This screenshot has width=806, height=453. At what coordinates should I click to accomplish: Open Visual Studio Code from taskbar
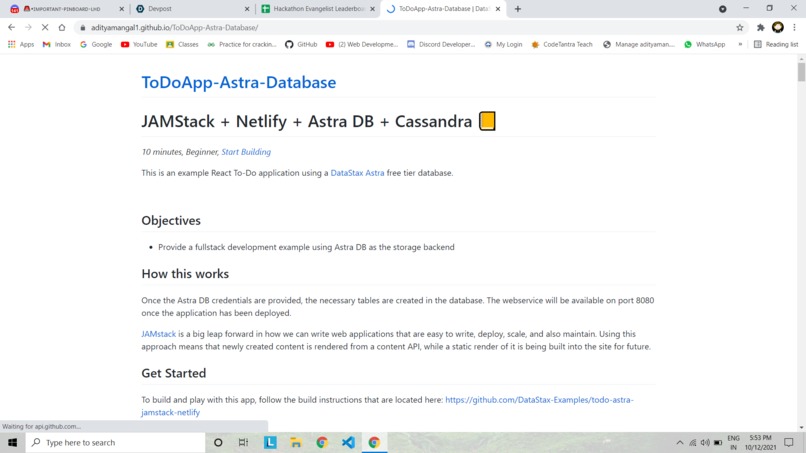coord(348,442)
